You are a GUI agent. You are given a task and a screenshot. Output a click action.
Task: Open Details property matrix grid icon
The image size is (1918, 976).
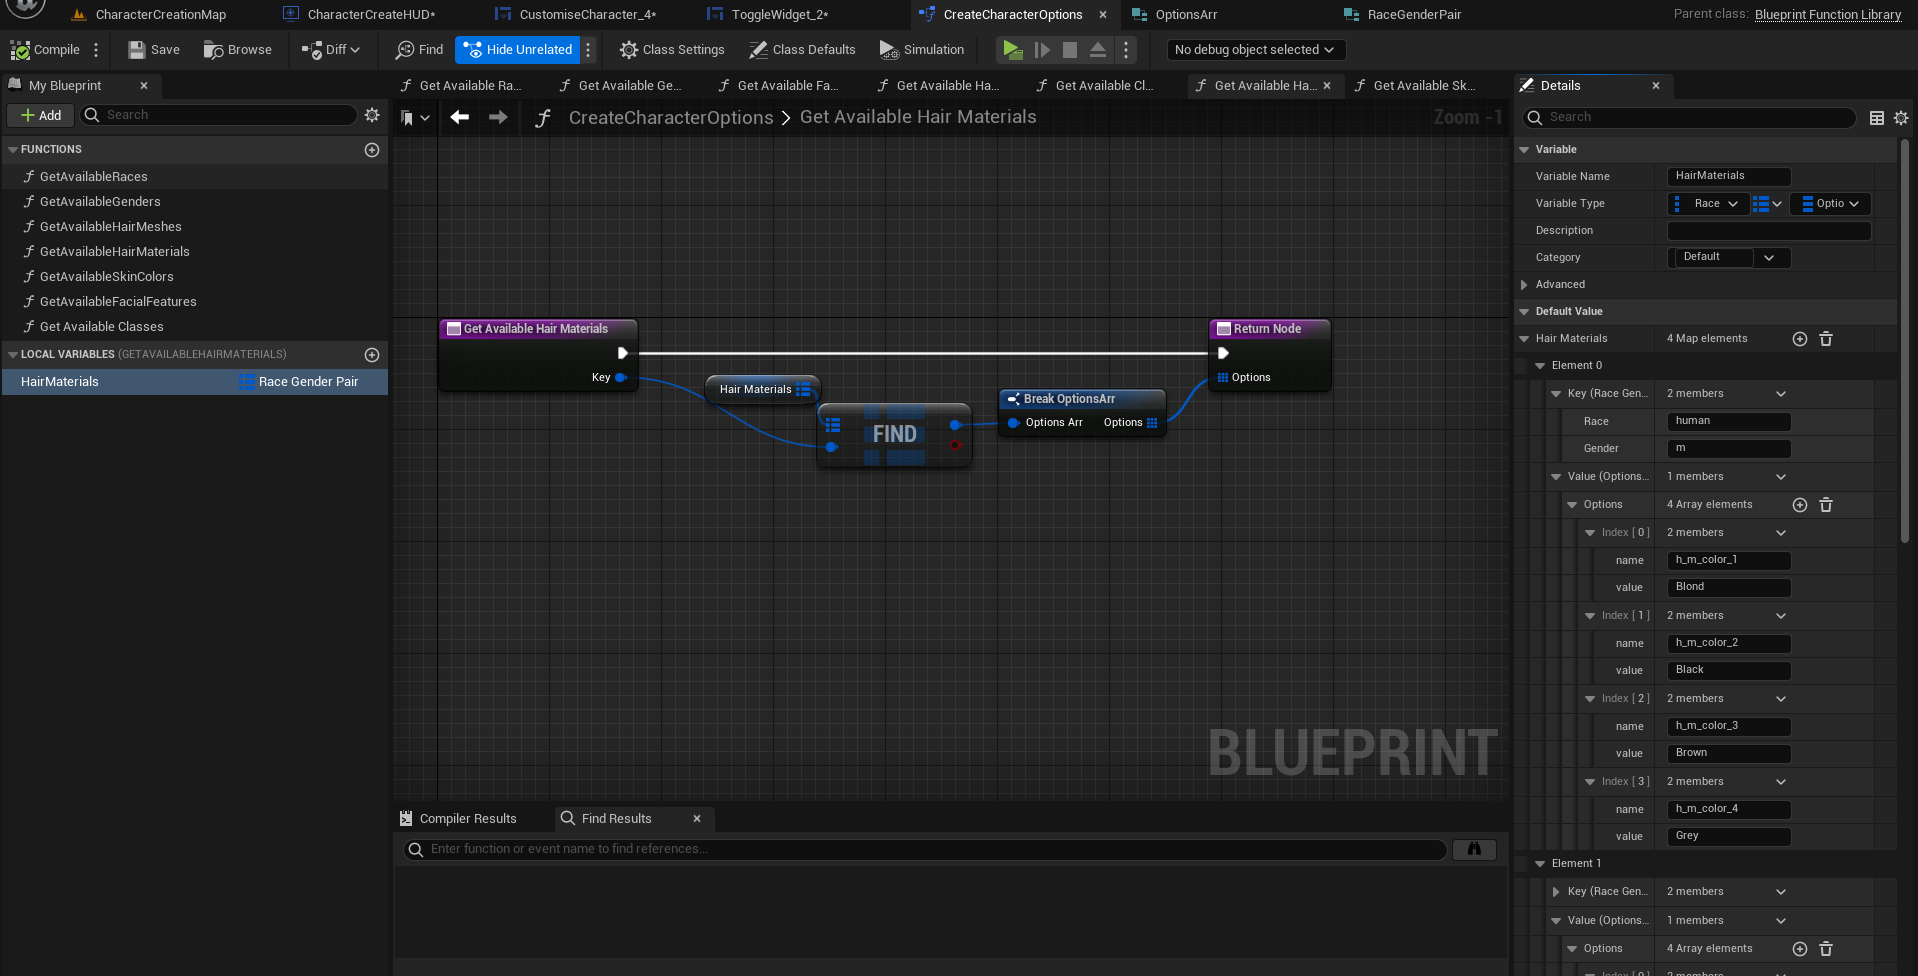coord(1877,118)
